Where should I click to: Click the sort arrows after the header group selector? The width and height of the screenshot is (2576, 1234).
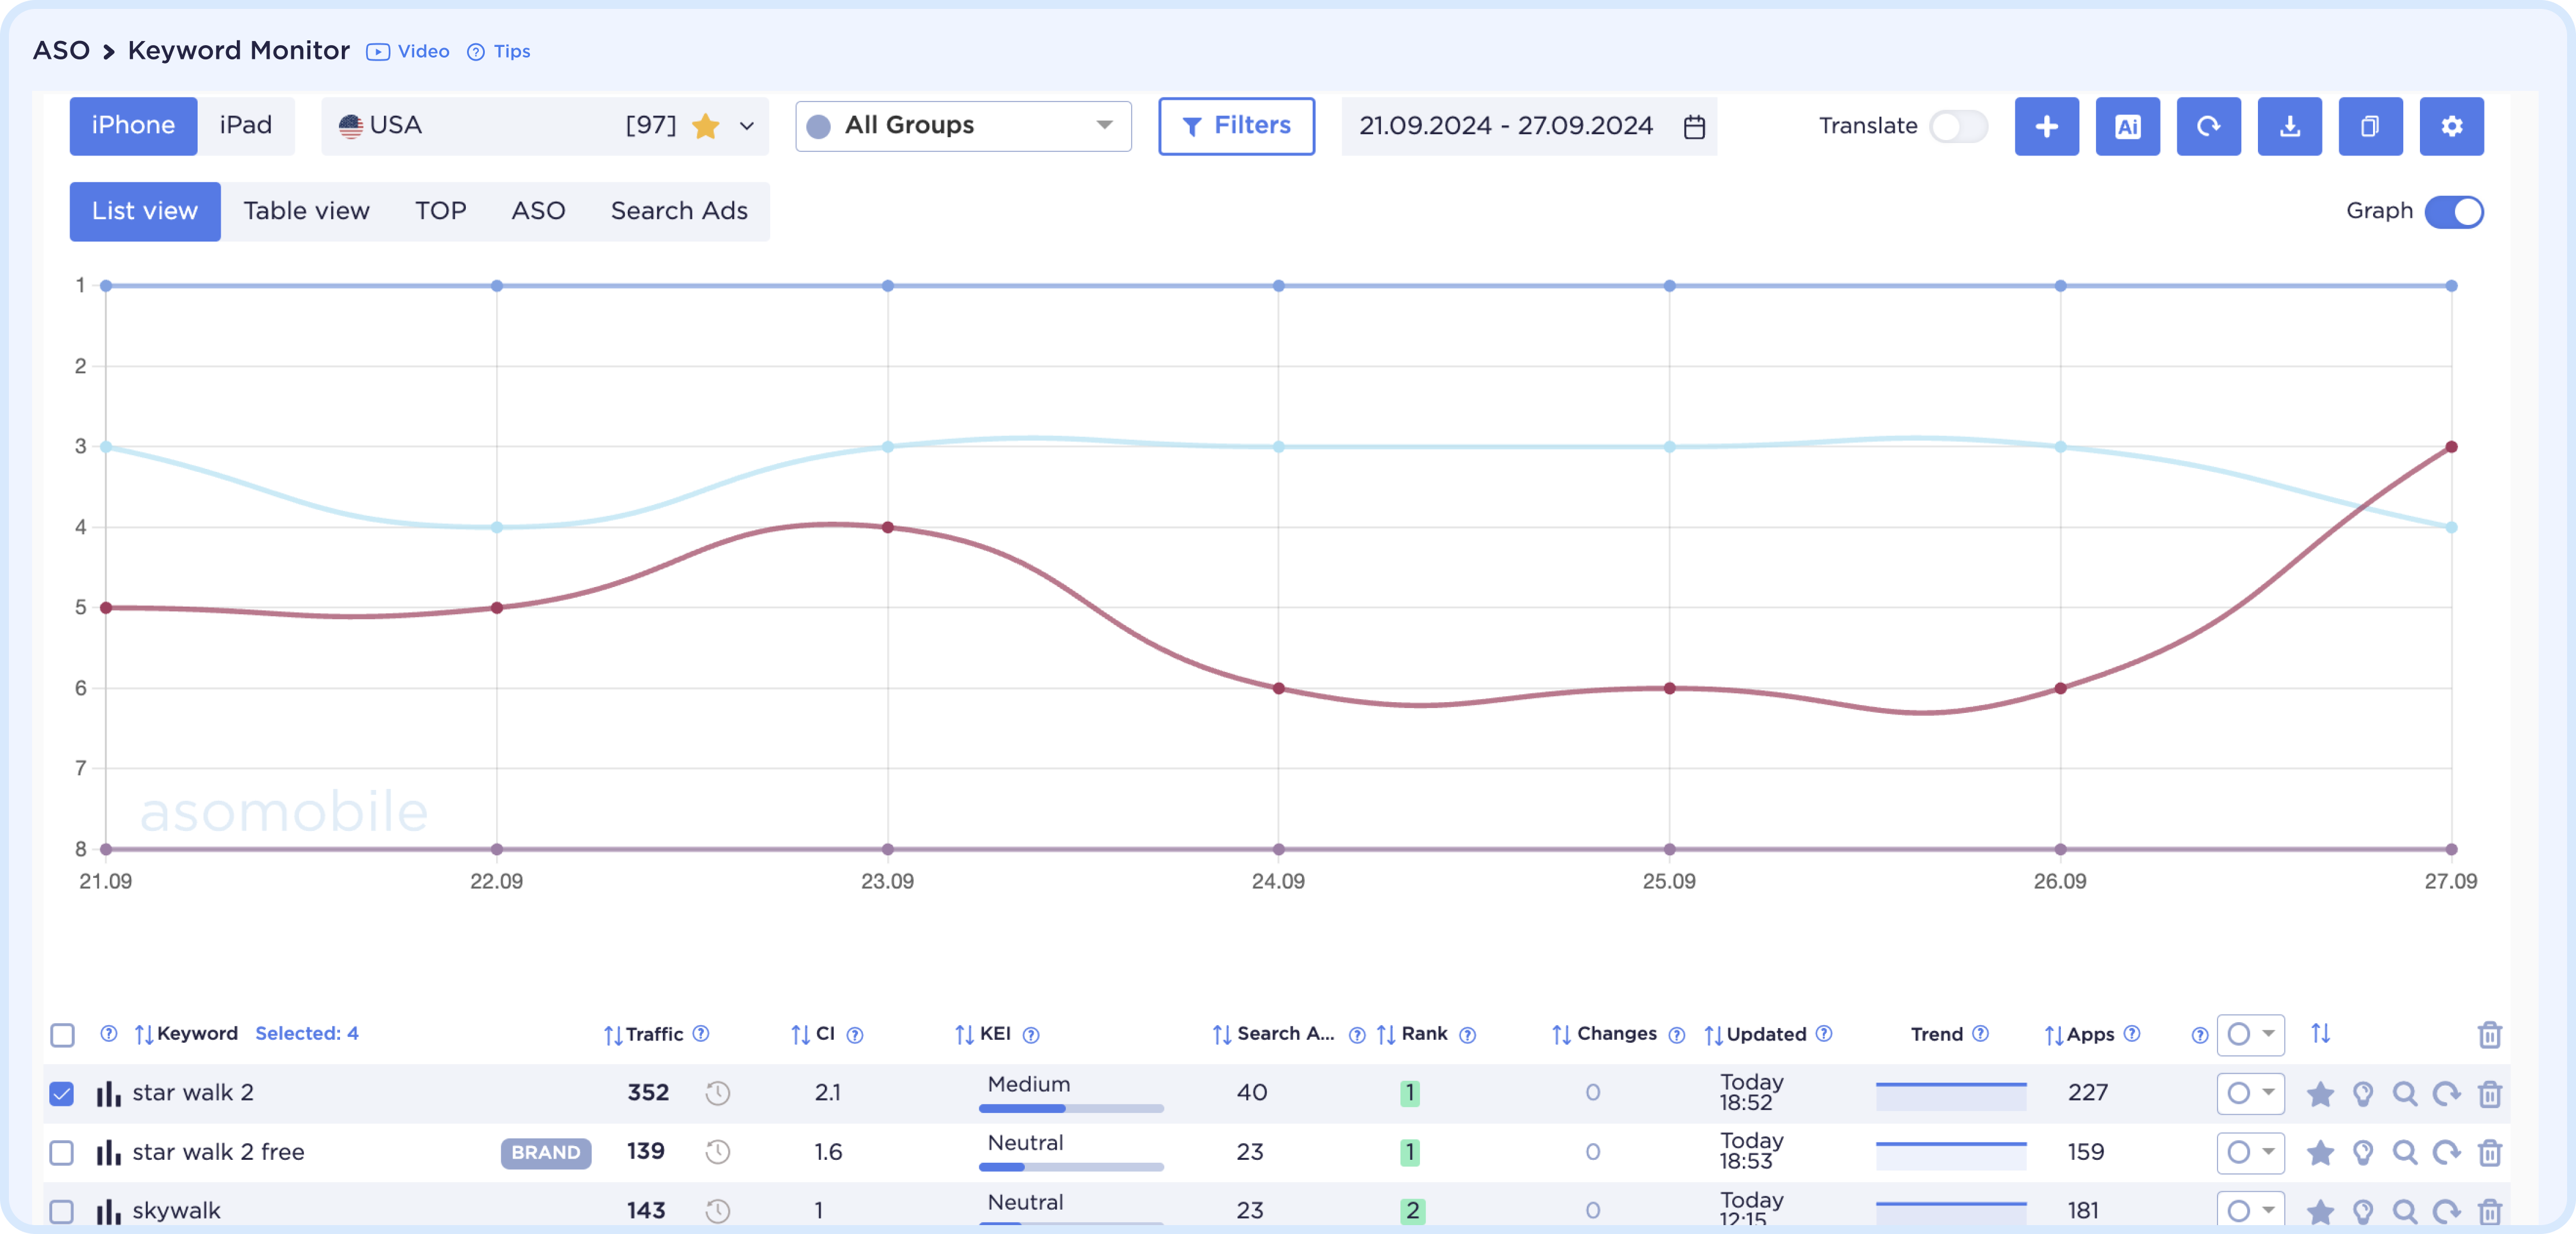[2320, 1034]
